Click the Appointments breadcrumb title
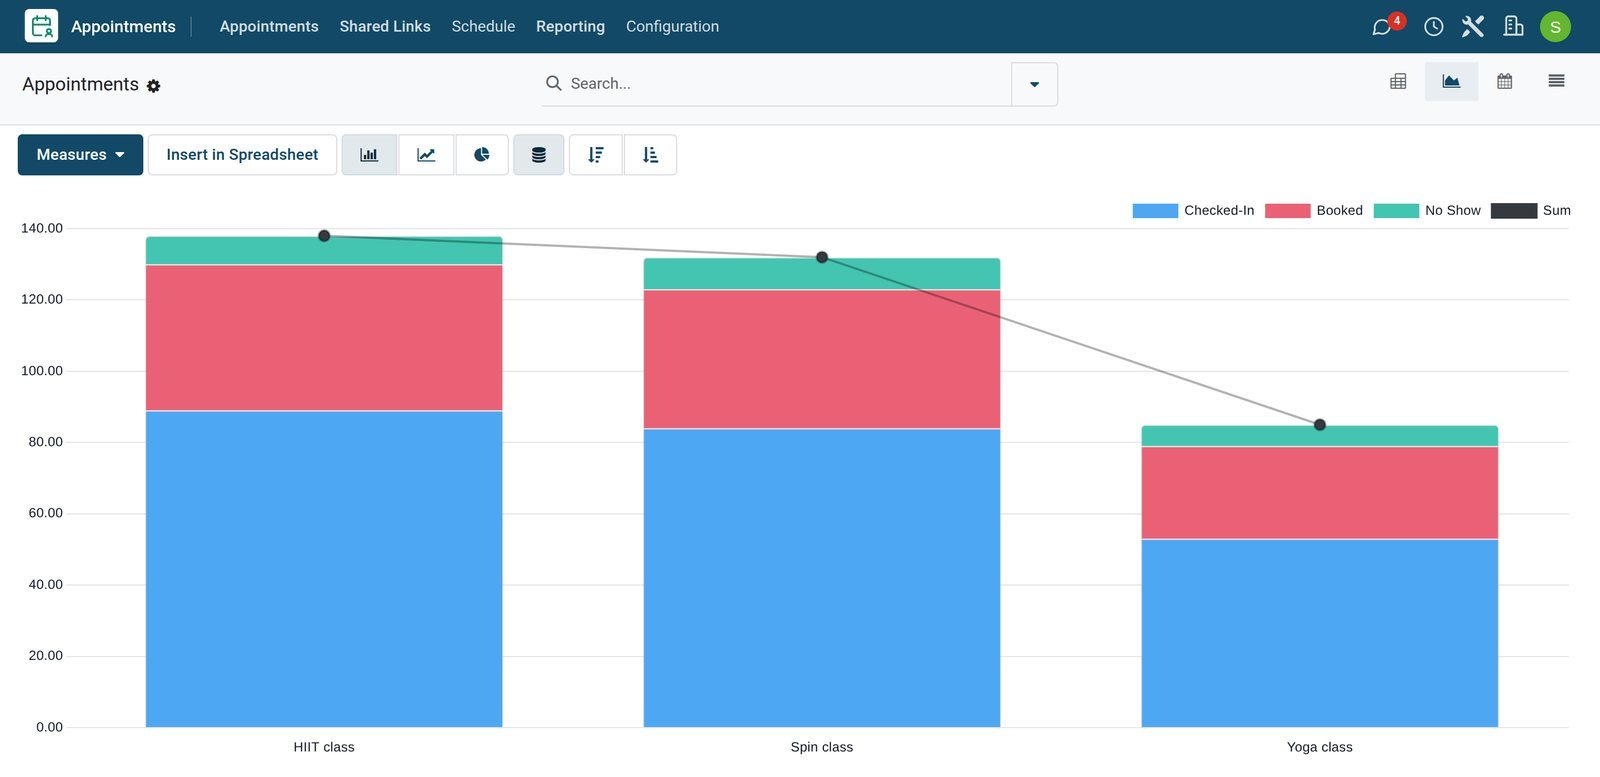The height and width of the screenshot is (777, 1600). [81, 85]
